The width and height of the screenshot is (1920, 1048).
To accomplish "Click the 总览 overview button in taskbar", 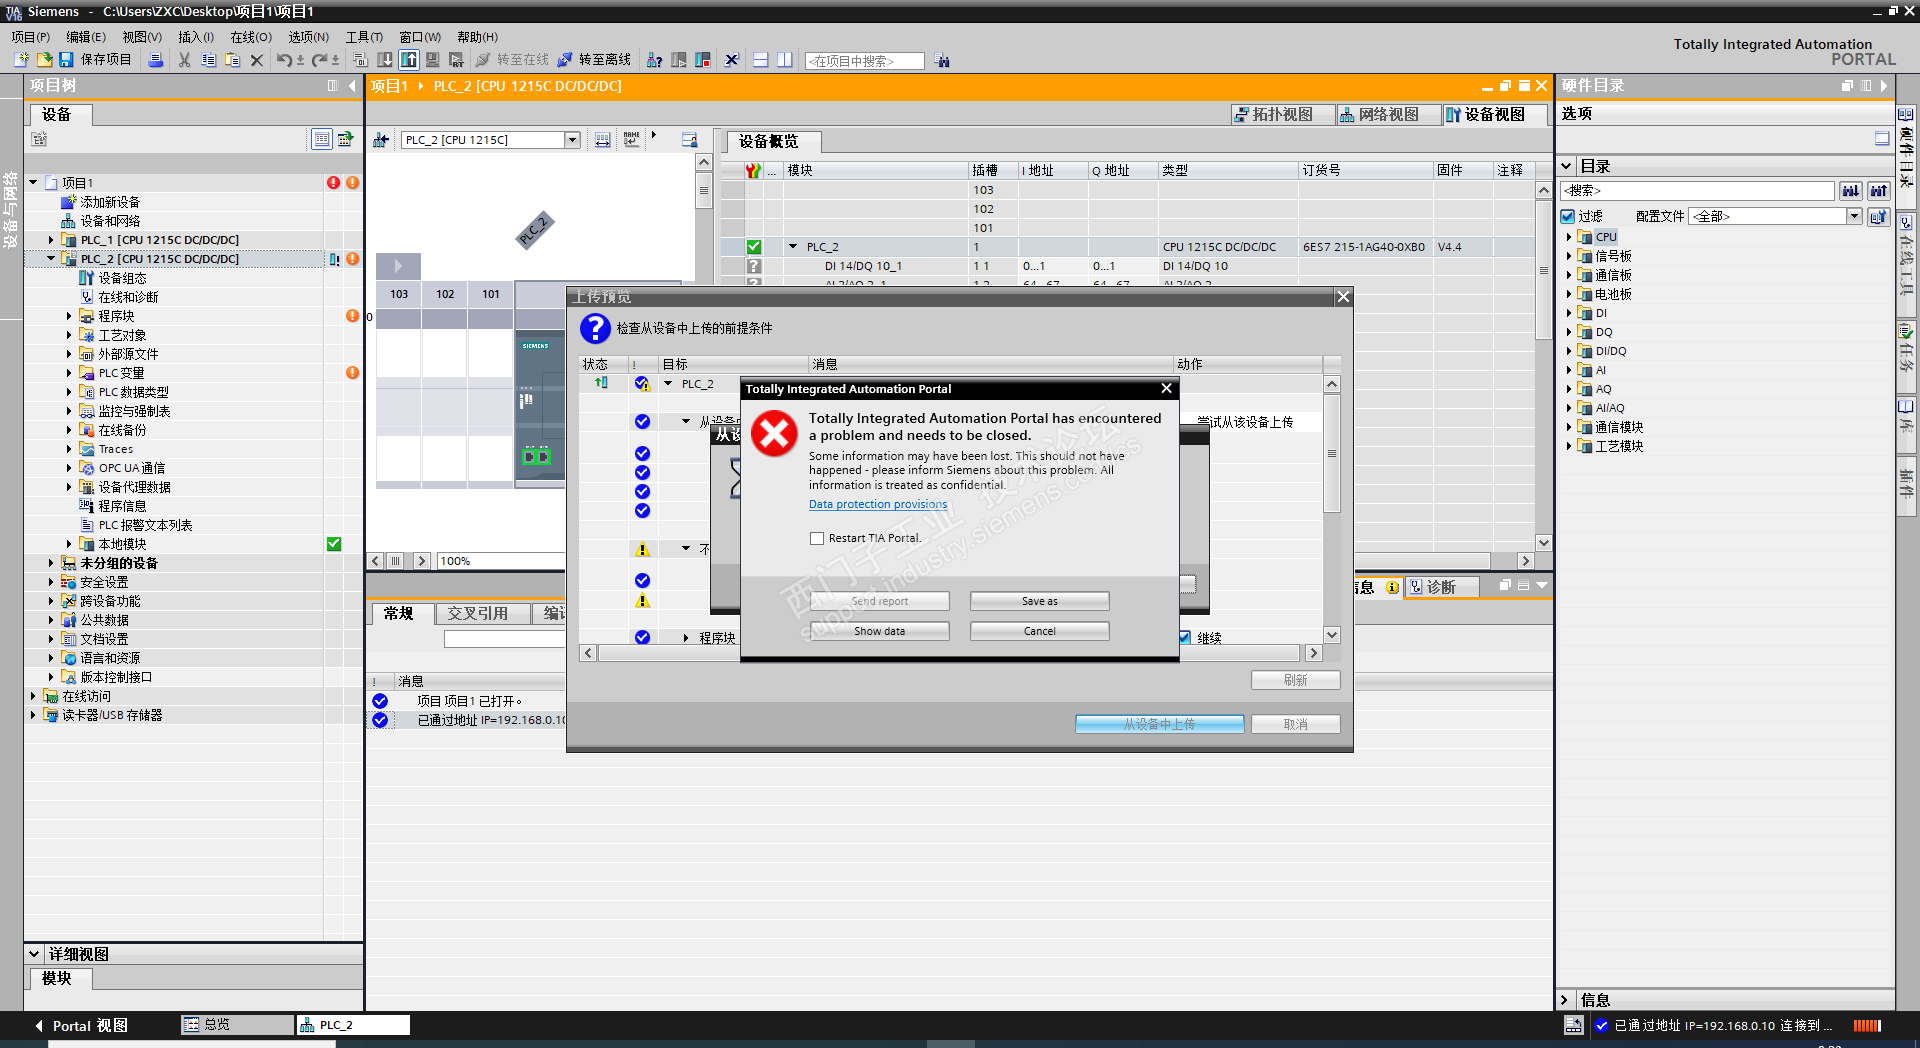I will 237,1025.
